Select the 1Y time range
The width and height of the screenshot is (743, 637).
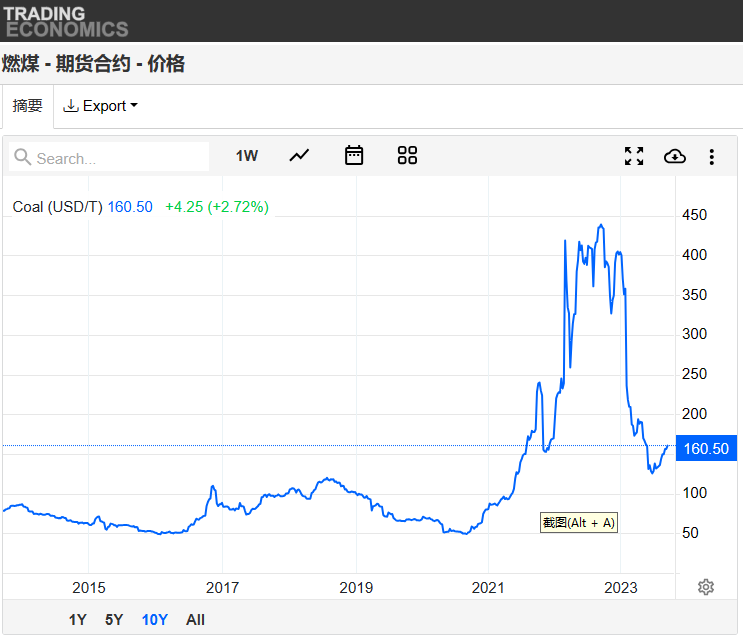tap(78, 620)
